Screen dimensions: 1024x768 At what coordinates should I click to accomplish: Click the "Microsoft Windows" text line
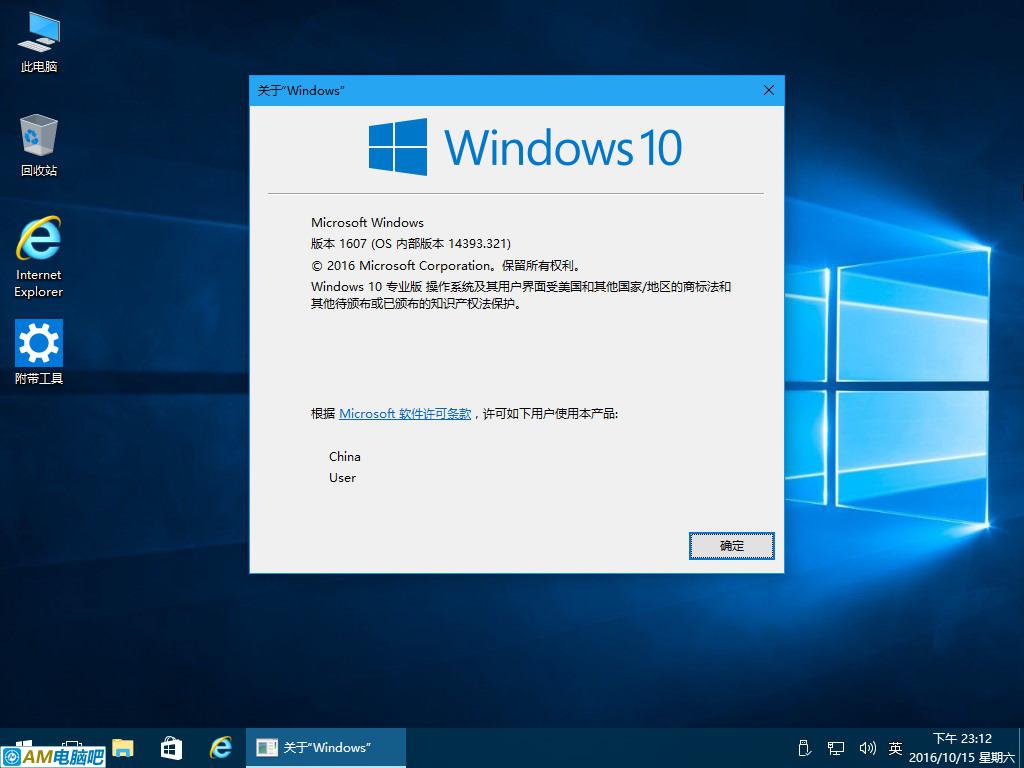pyautogui.click(x=367, y=223)
